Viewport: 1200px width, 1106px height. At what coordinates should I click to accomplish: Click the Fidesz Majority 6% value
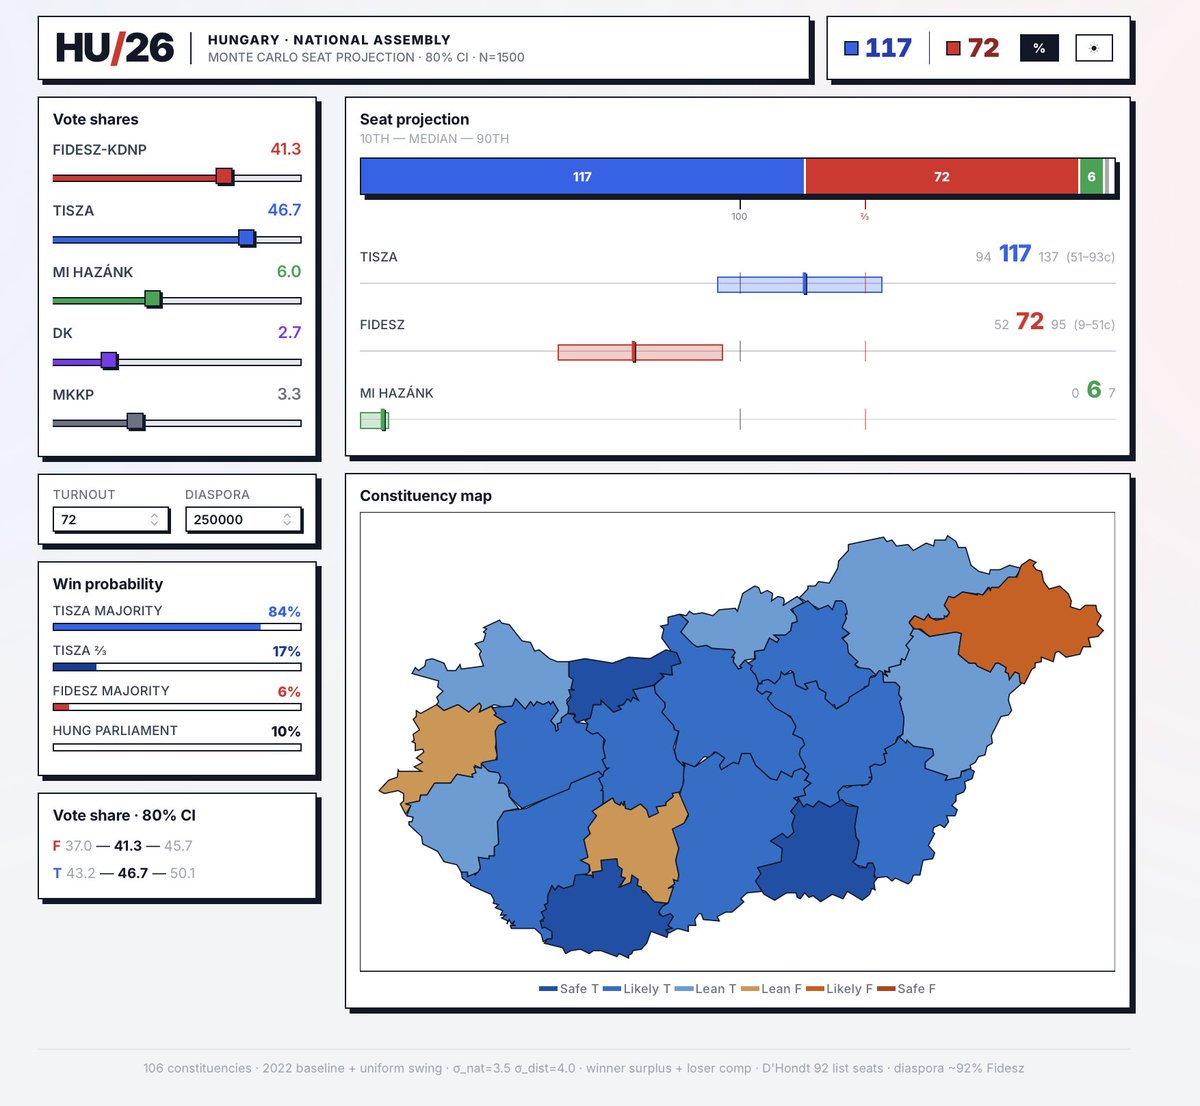[289, 691]
